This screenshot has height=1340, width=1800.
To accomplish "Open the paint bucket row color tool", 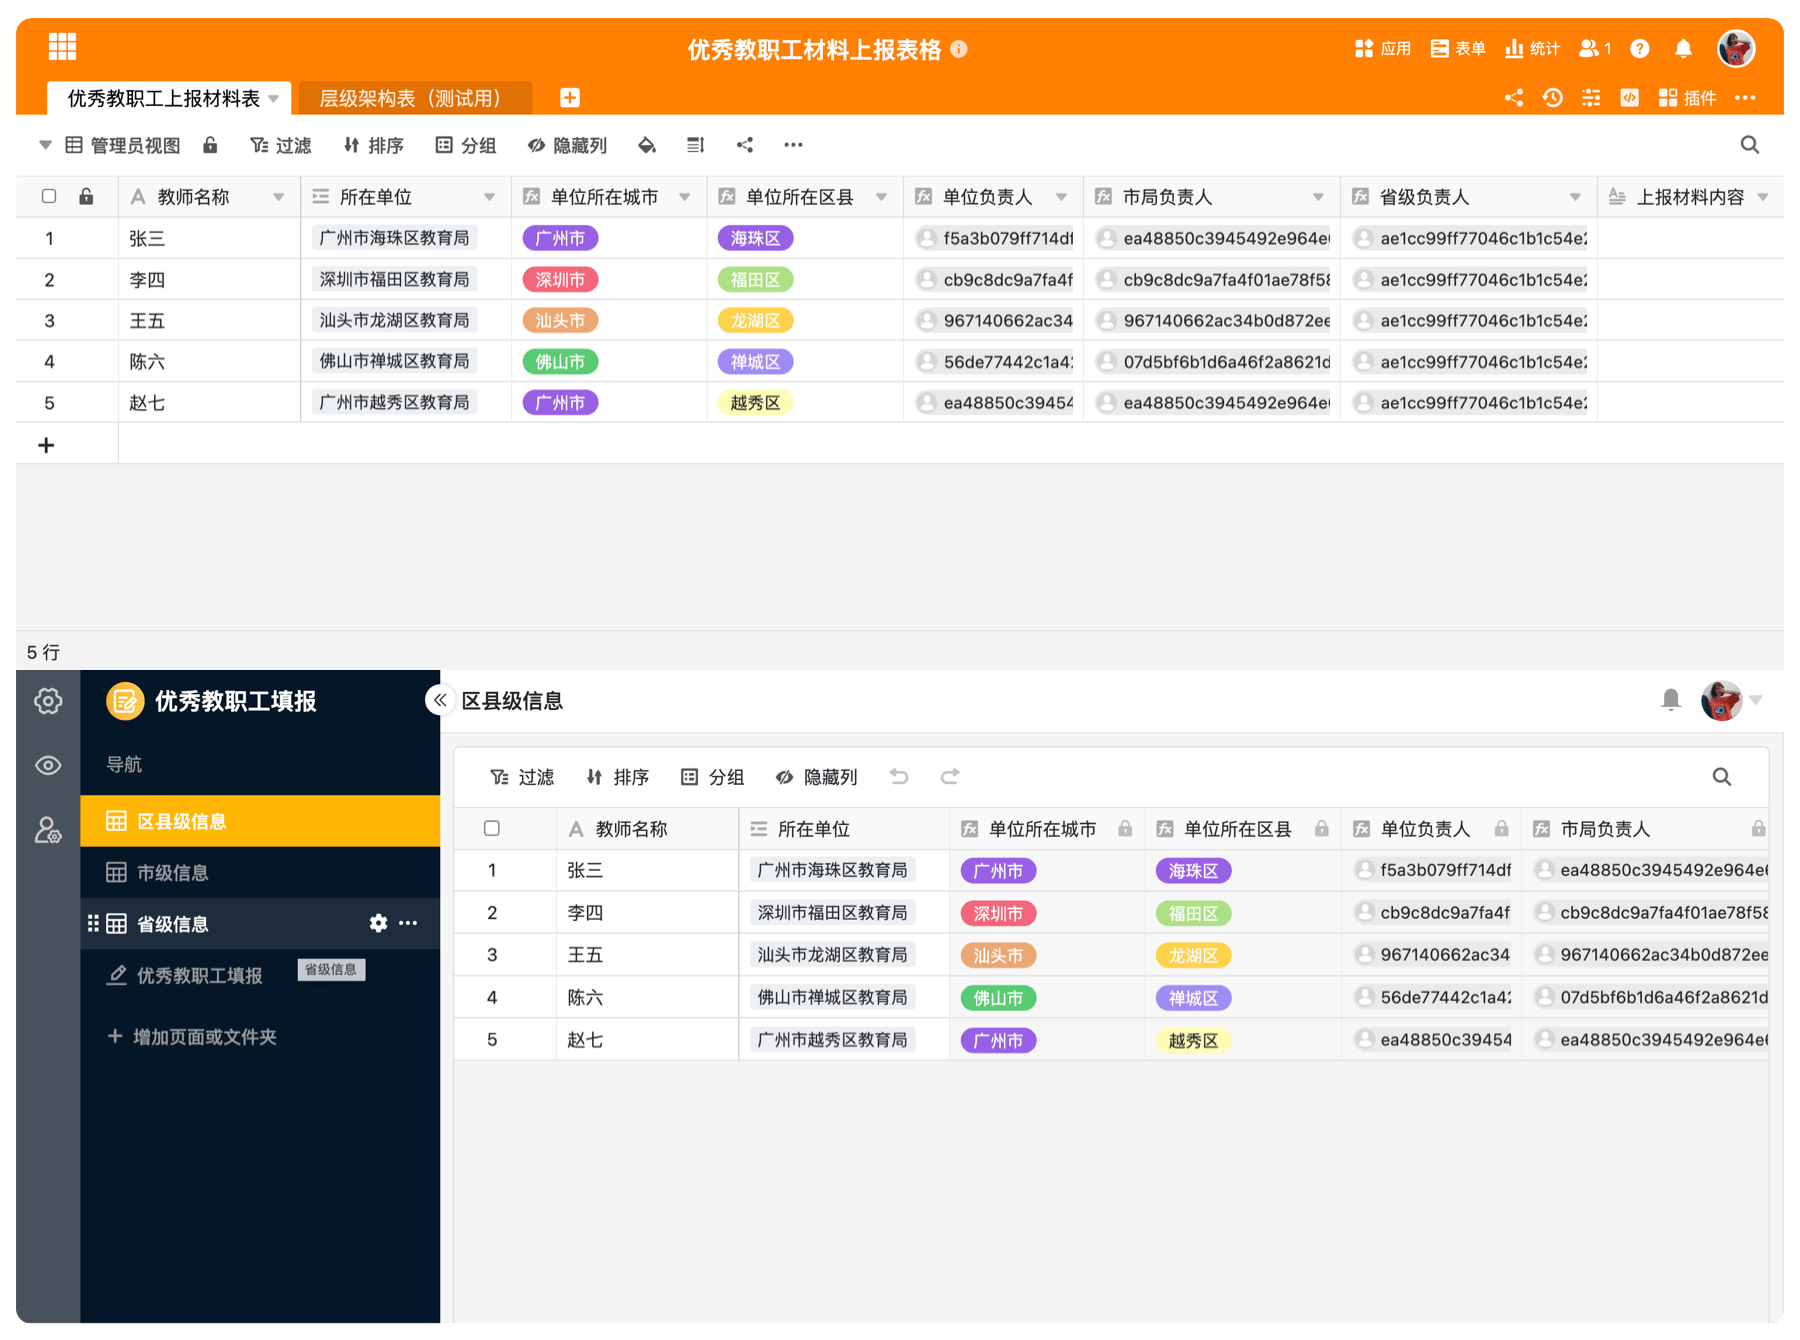I will [x=647, y=145].
